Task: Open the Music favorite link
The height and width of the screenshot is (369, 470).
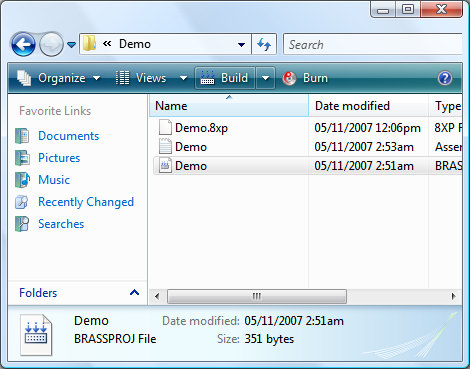Action: [x=54, y=180]
